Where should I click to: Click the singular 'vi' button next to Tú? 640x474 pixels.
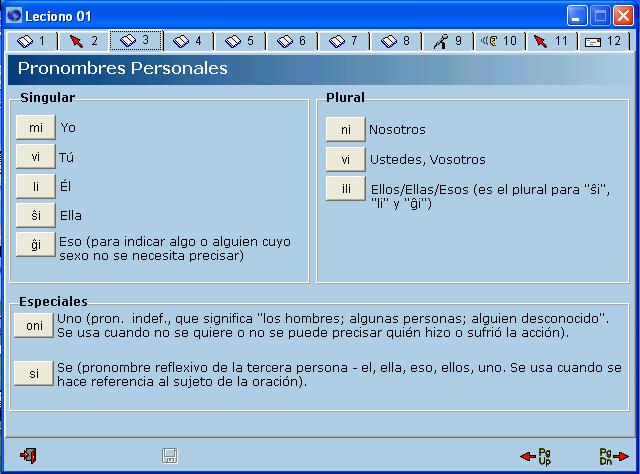tap(36, 157)
